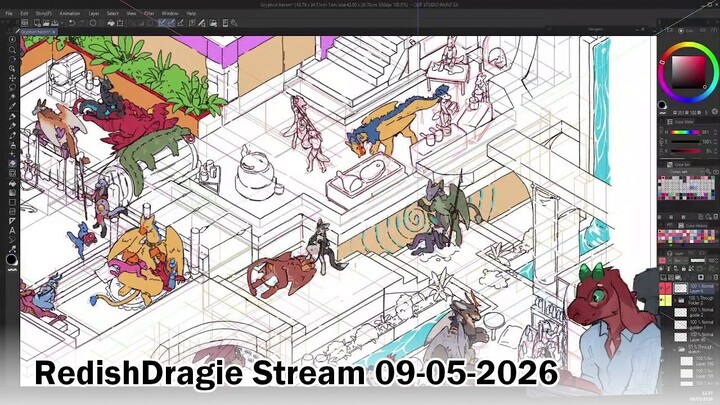This screenshot has height=405, width=720.
Task: Select the Ruler tool
Action: 12,221
